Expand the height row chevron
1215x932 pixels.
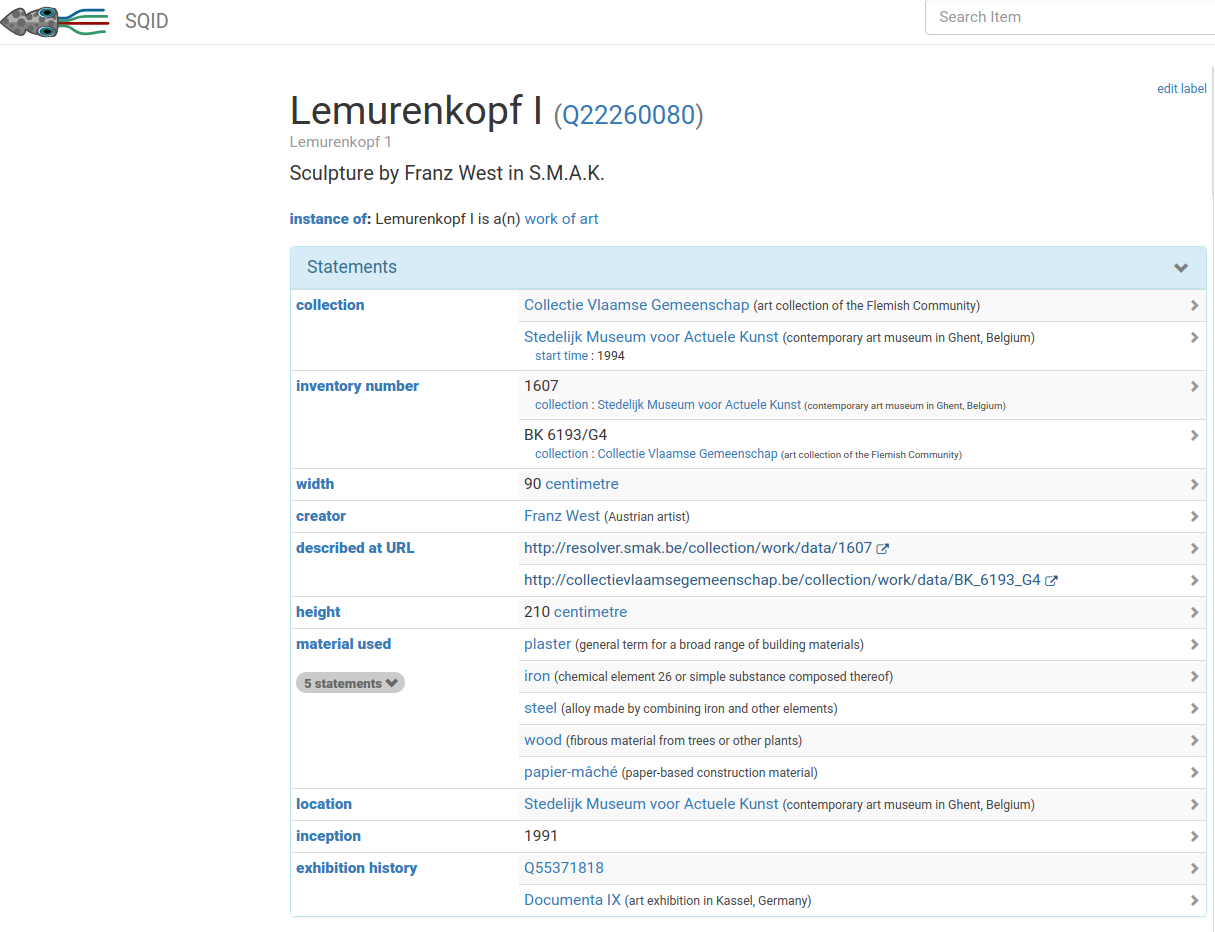(1194, 612)
